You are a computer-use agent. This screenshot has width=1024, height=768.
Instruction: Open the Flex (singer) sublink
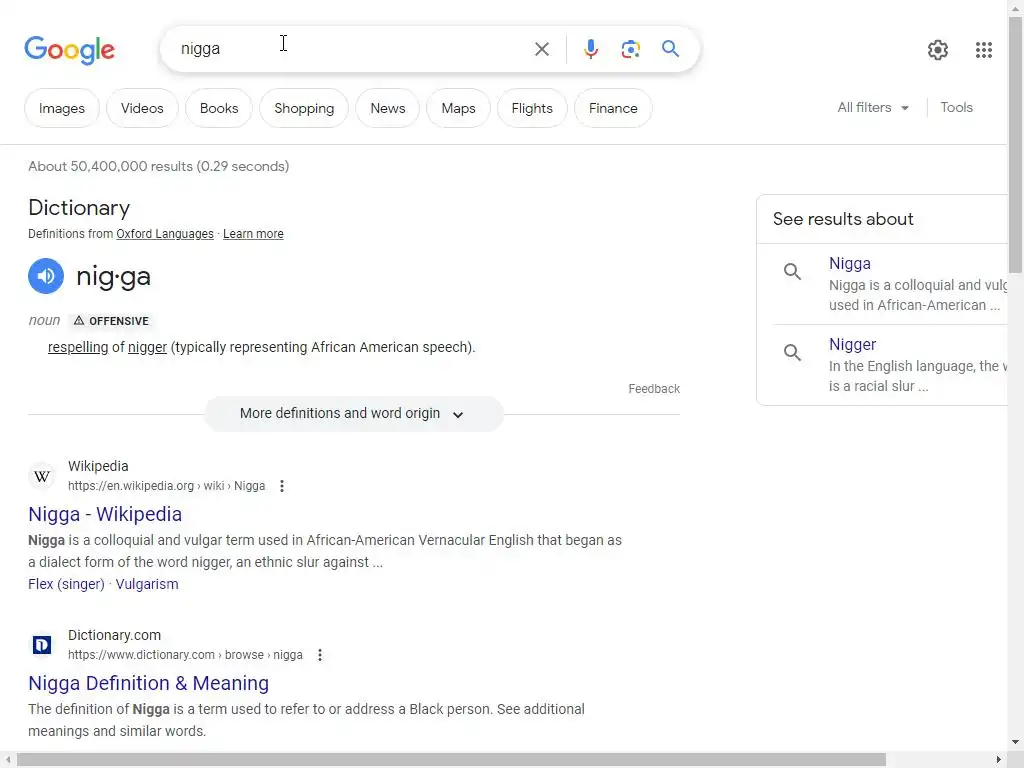tap(66, 584)
